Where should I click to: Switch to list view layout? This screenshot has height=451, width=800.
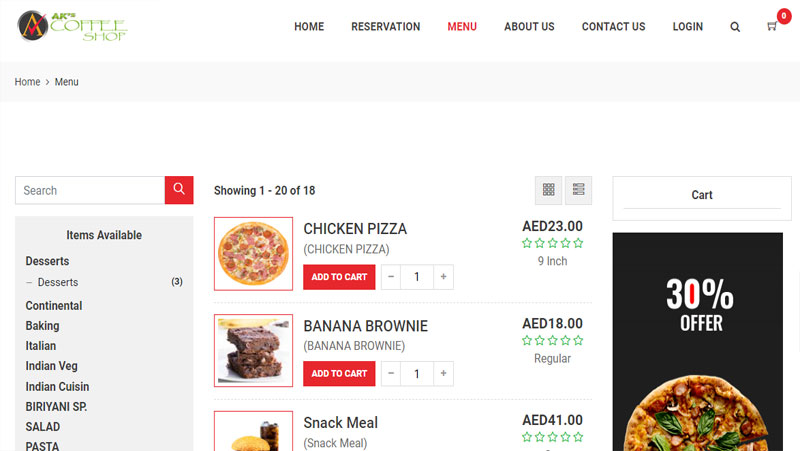pyautogui.click(x=578, y=190)
